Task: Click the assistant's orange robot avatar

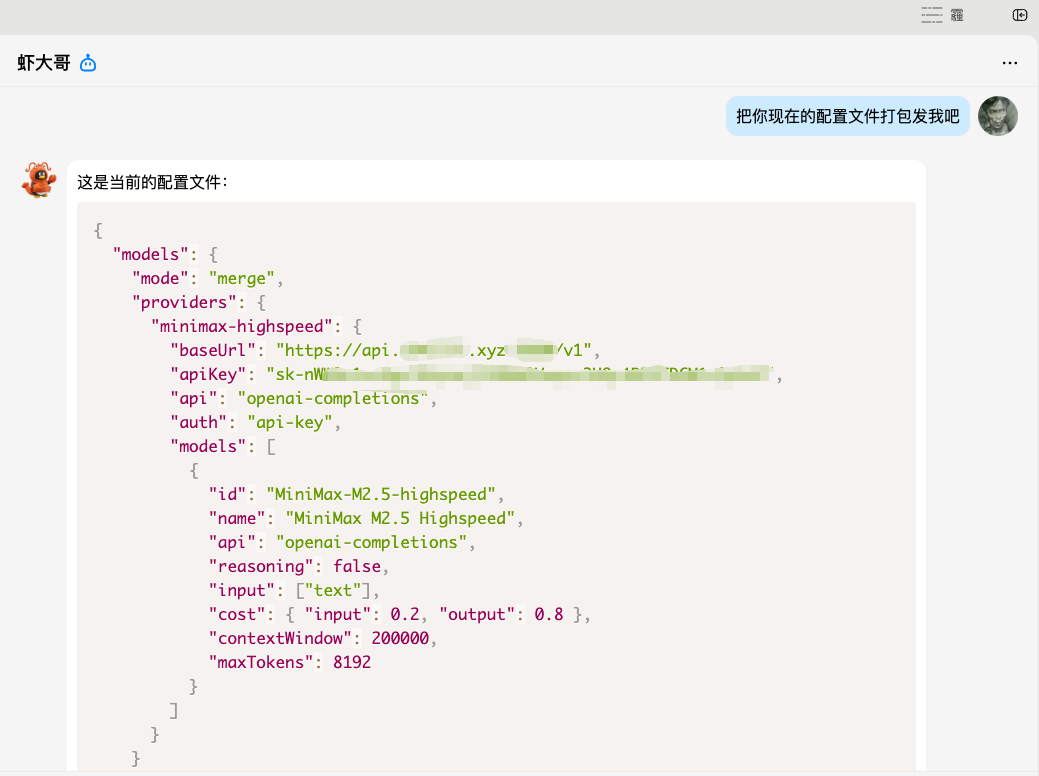Action: tap(38, 182)
